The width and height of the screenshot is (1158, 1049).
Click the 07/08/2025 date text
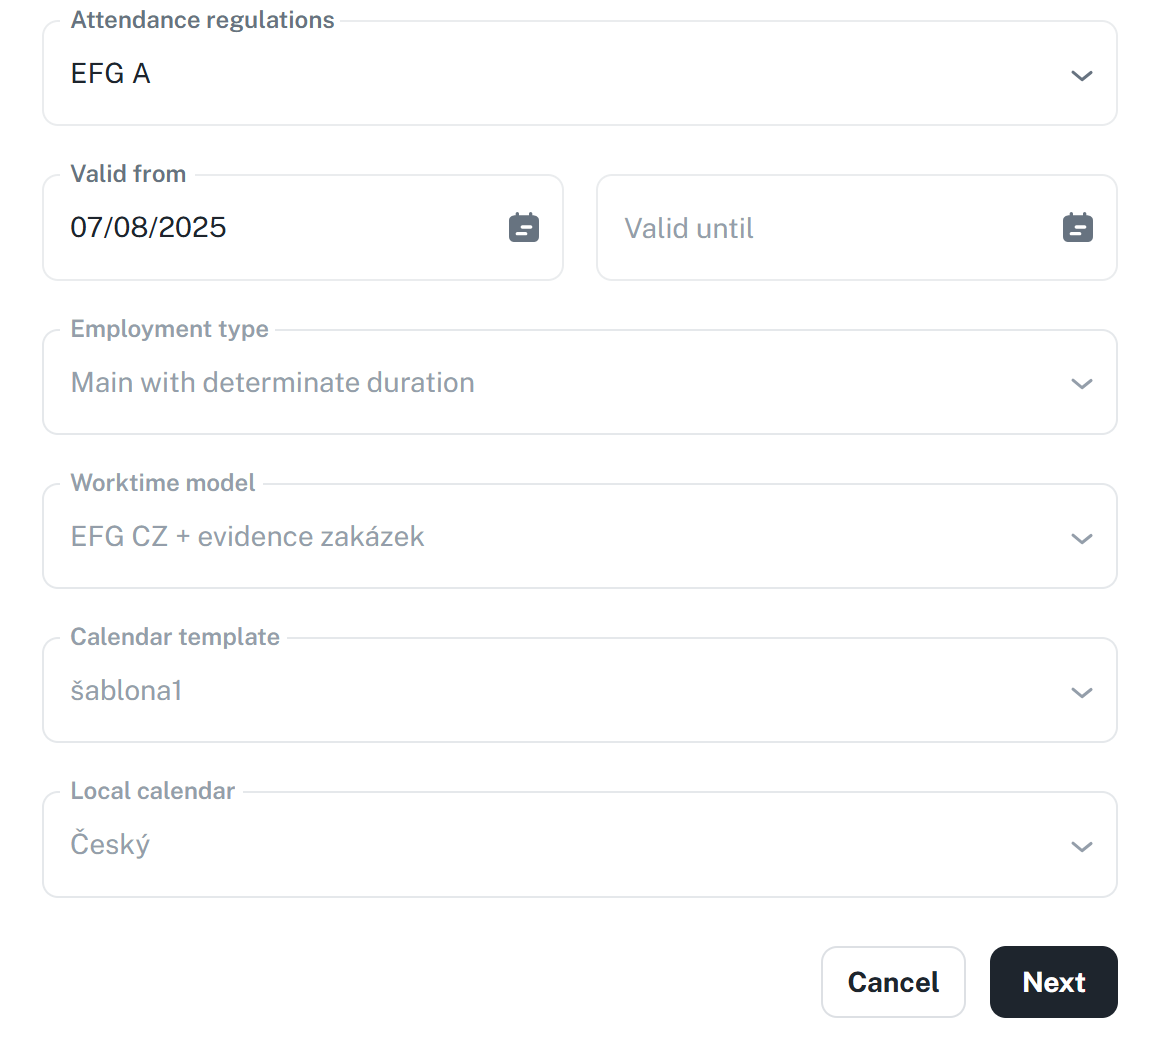point(149,228)
